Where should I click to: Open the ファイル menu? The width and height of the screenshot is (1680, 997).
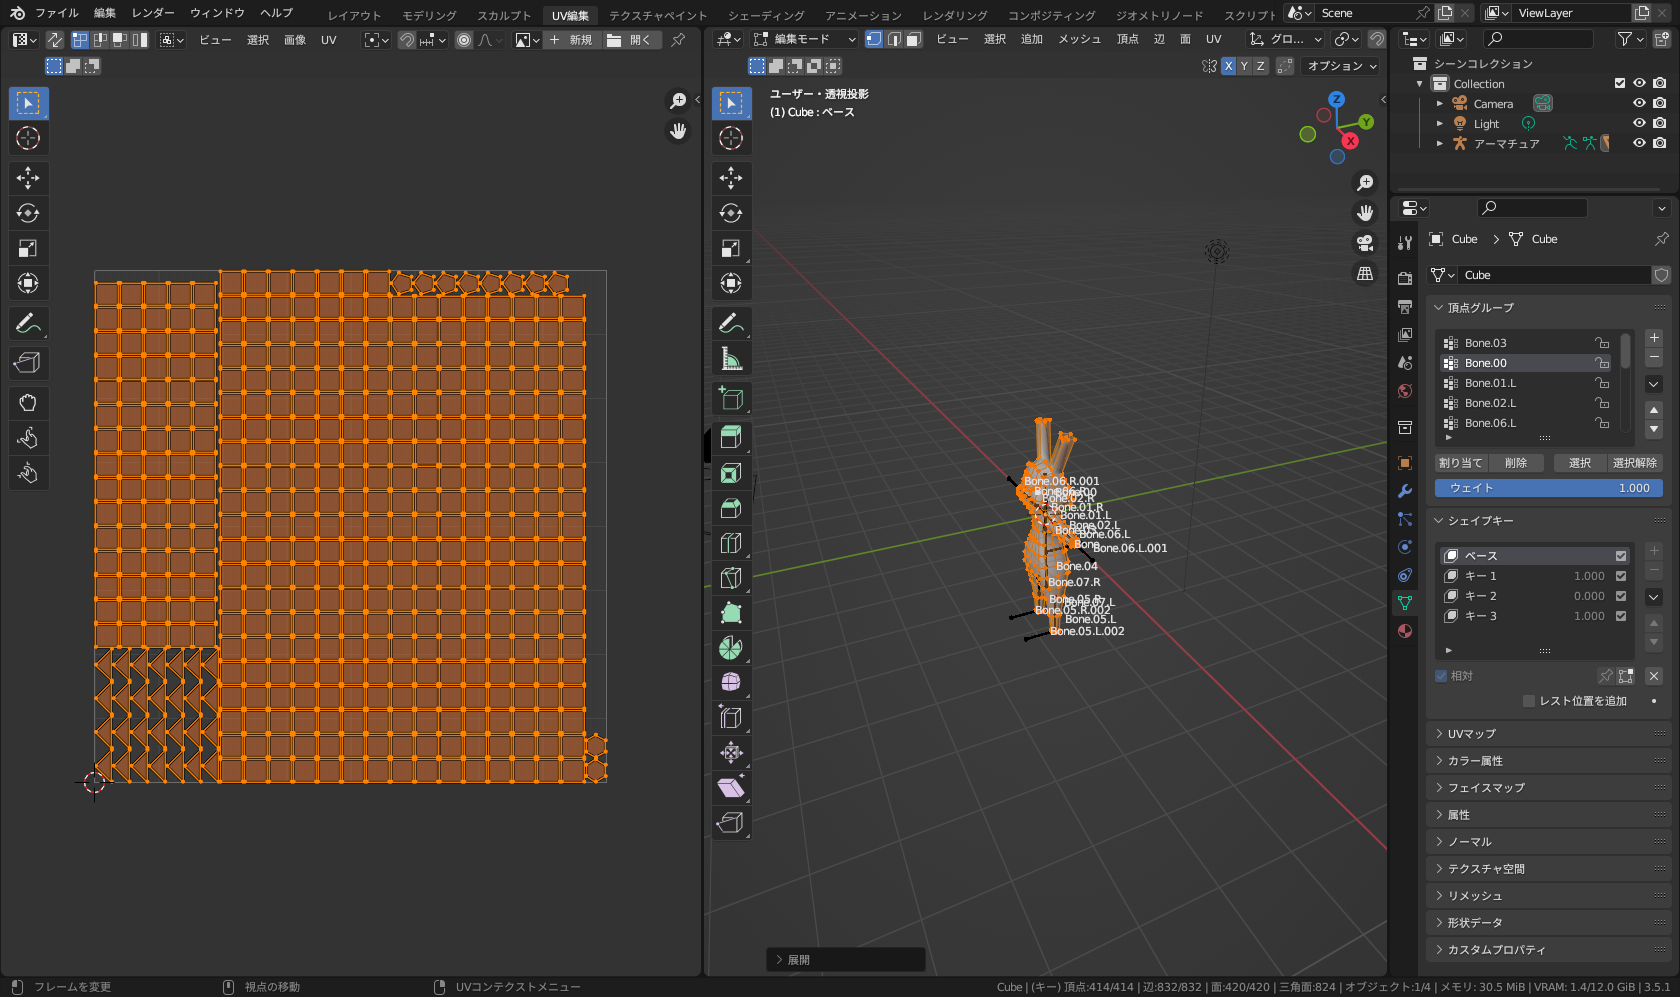[x=57, y=13]
